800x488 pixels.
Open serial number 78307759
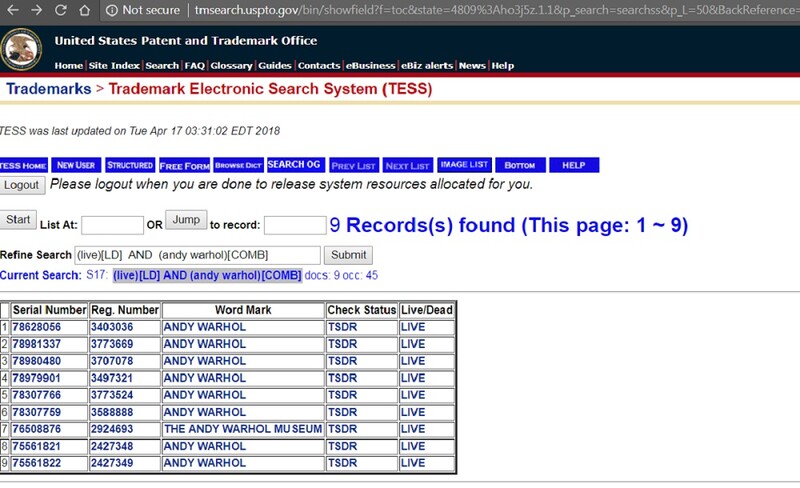tap(36, 412)
